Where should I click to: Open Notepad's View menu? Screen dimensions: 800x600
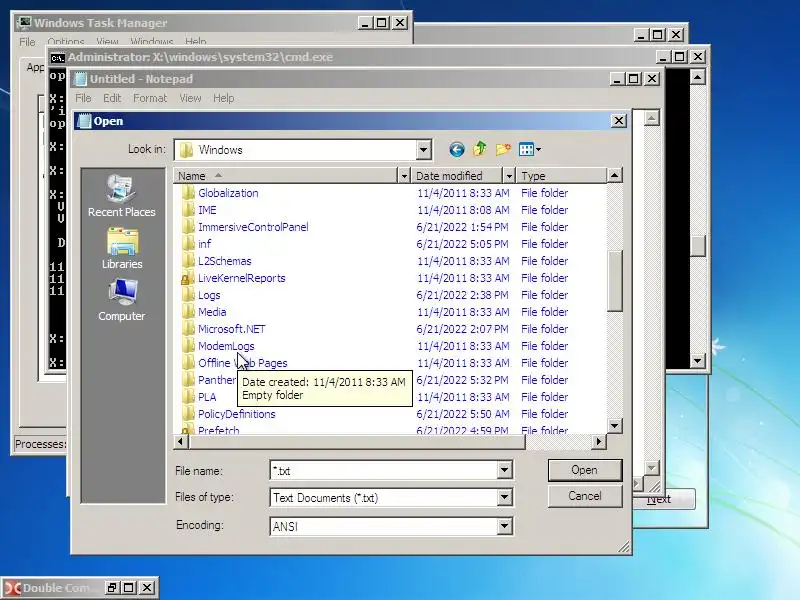tap(190, 98)
